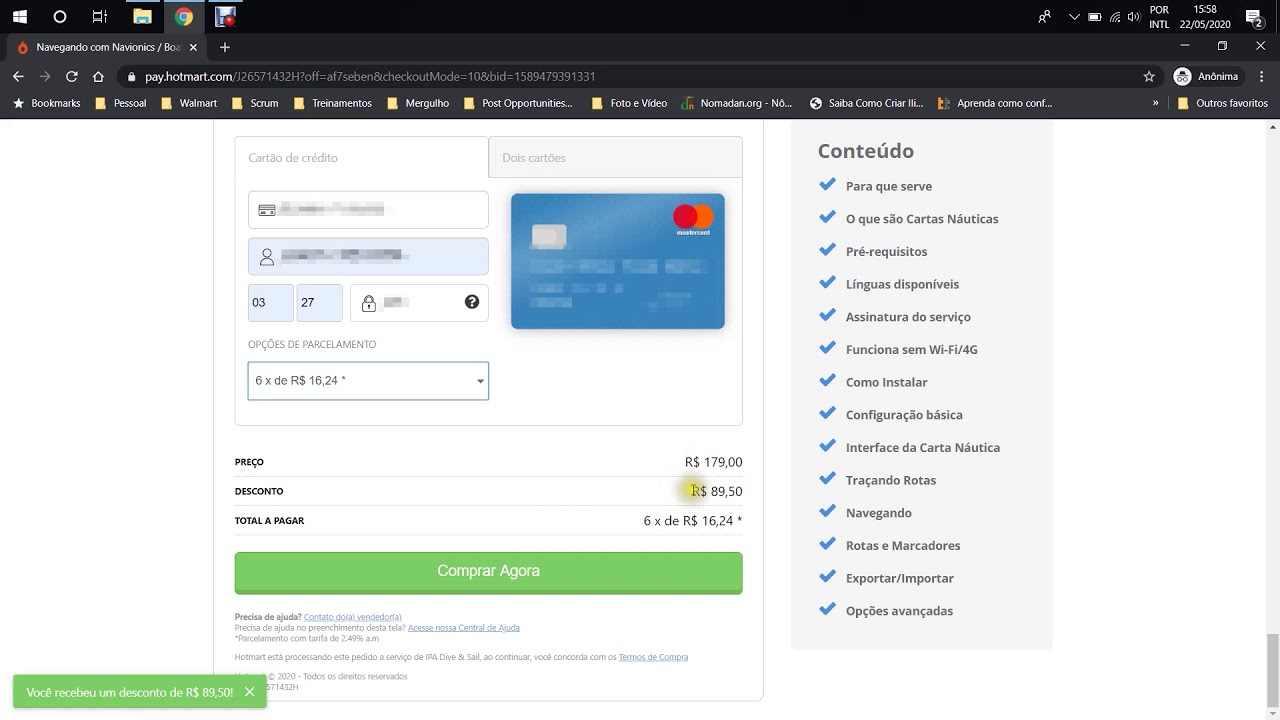Click the POR INTL language indicator
The height and width of the screenshot is (720, 1280).
[x=1159, y=17]
